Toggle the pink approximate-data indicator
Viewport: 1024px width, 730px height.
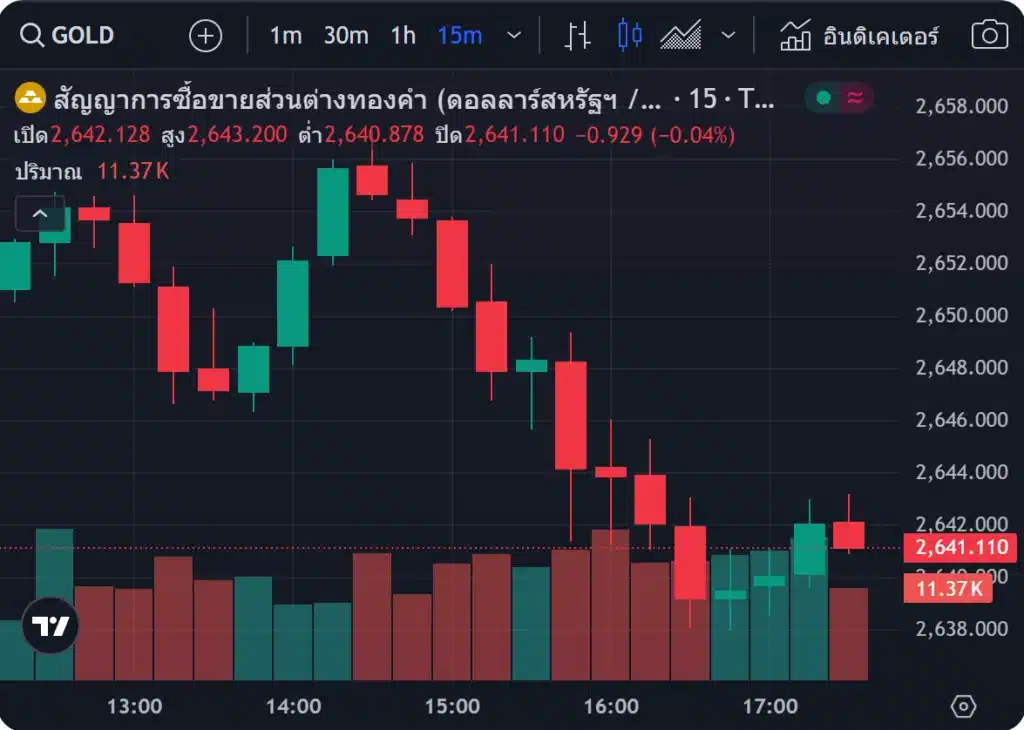pyautogui.click(x=855, y=98)
